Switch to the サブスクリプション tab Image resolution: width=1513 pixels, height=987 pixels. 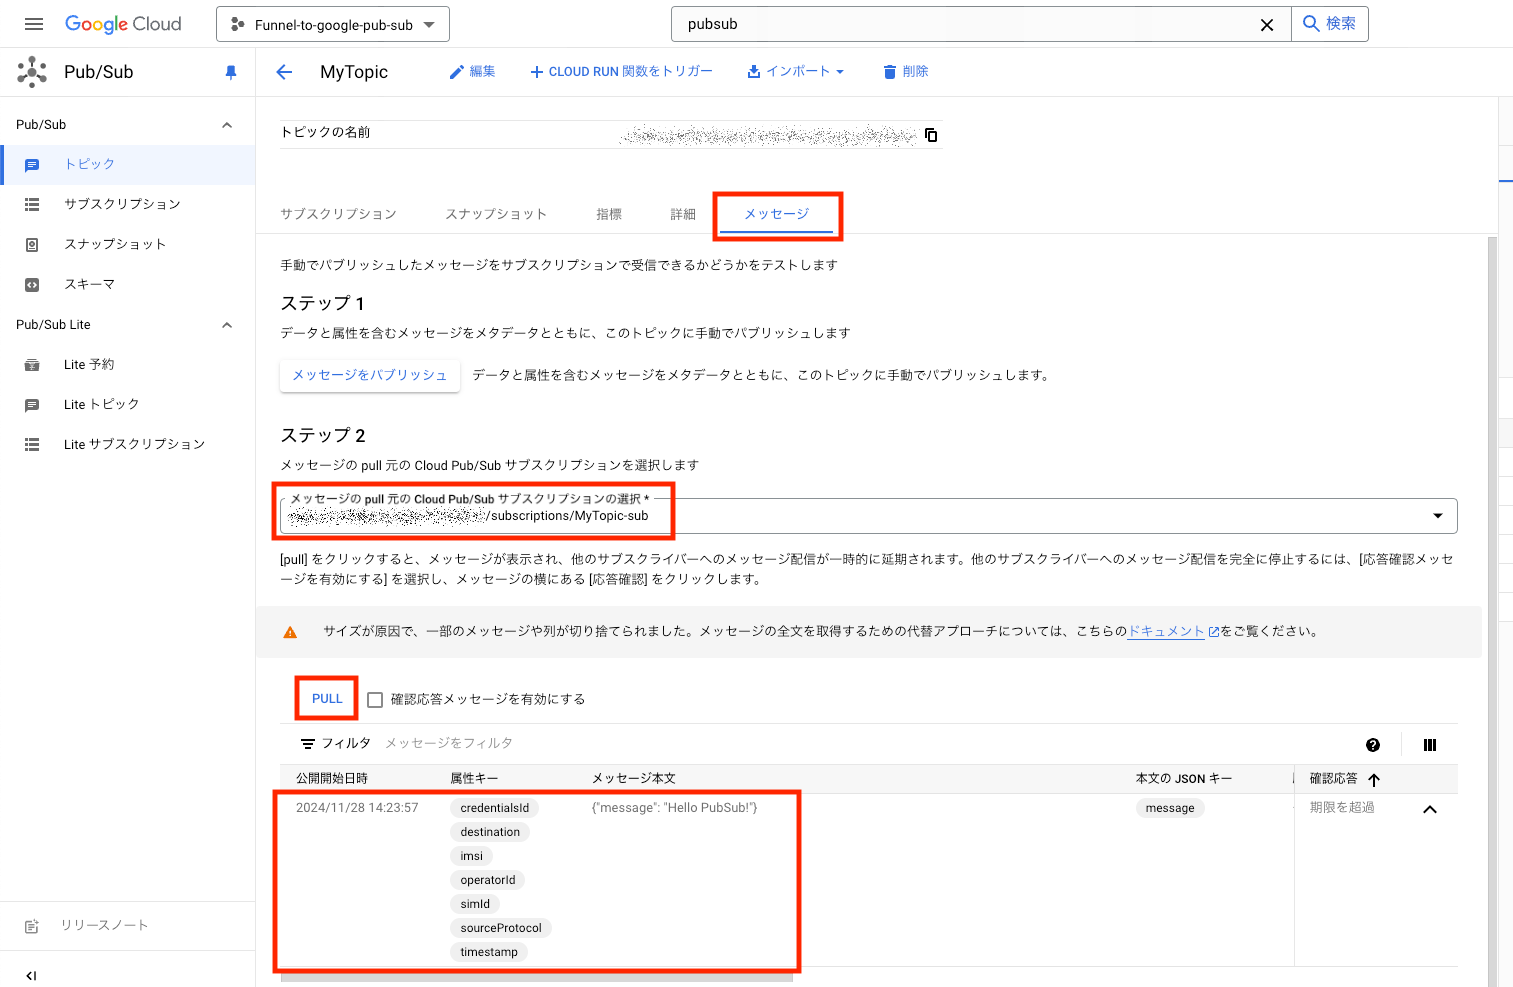[339, 214]
